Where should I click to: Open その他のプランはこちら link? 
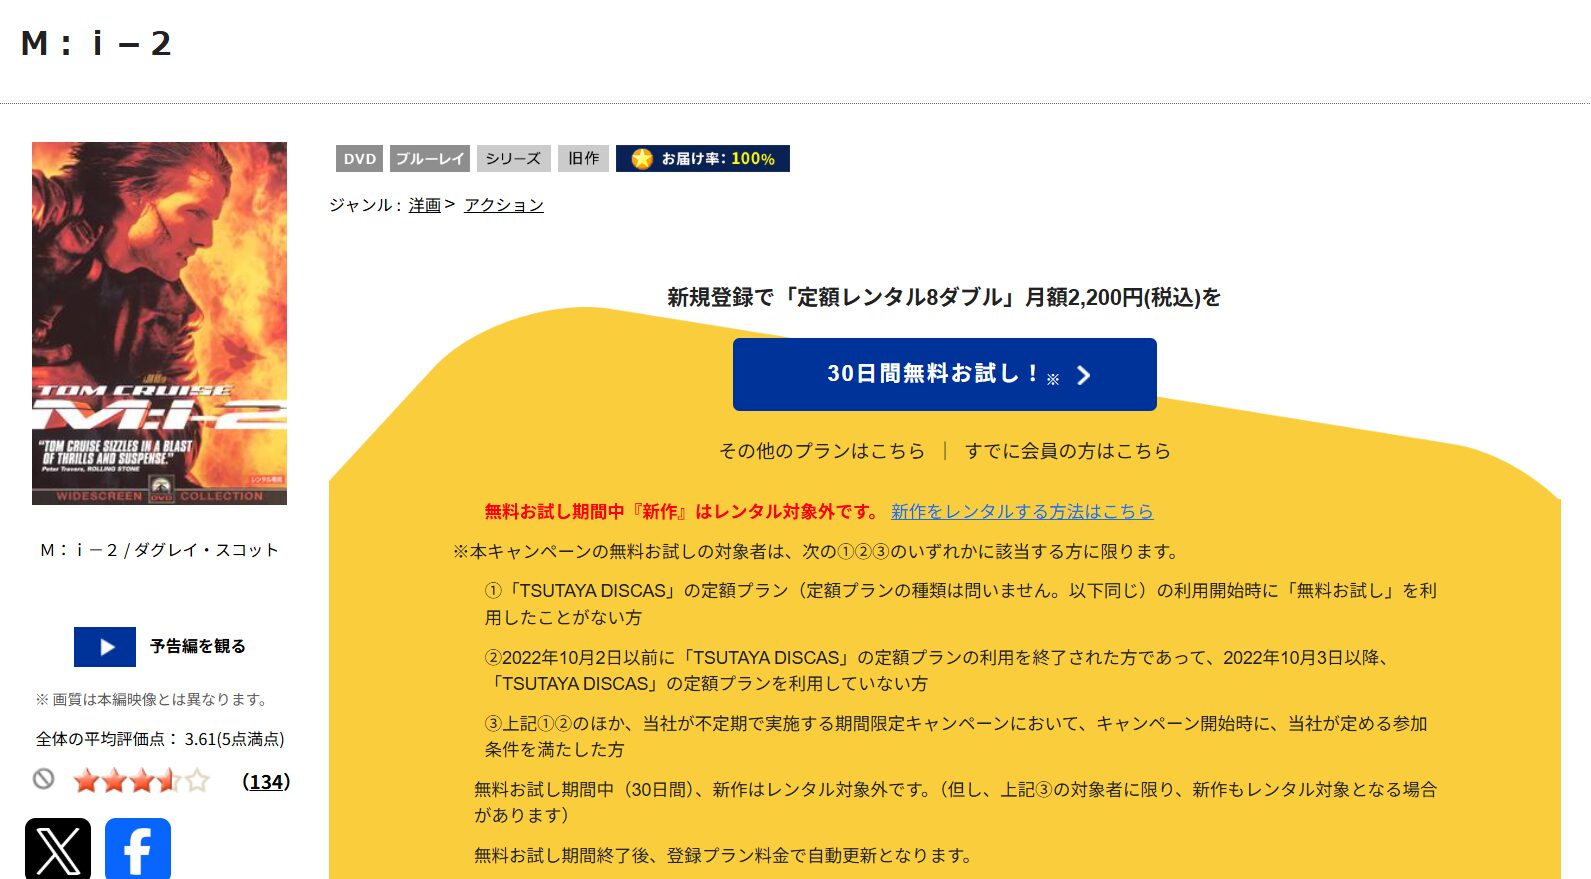822,451
